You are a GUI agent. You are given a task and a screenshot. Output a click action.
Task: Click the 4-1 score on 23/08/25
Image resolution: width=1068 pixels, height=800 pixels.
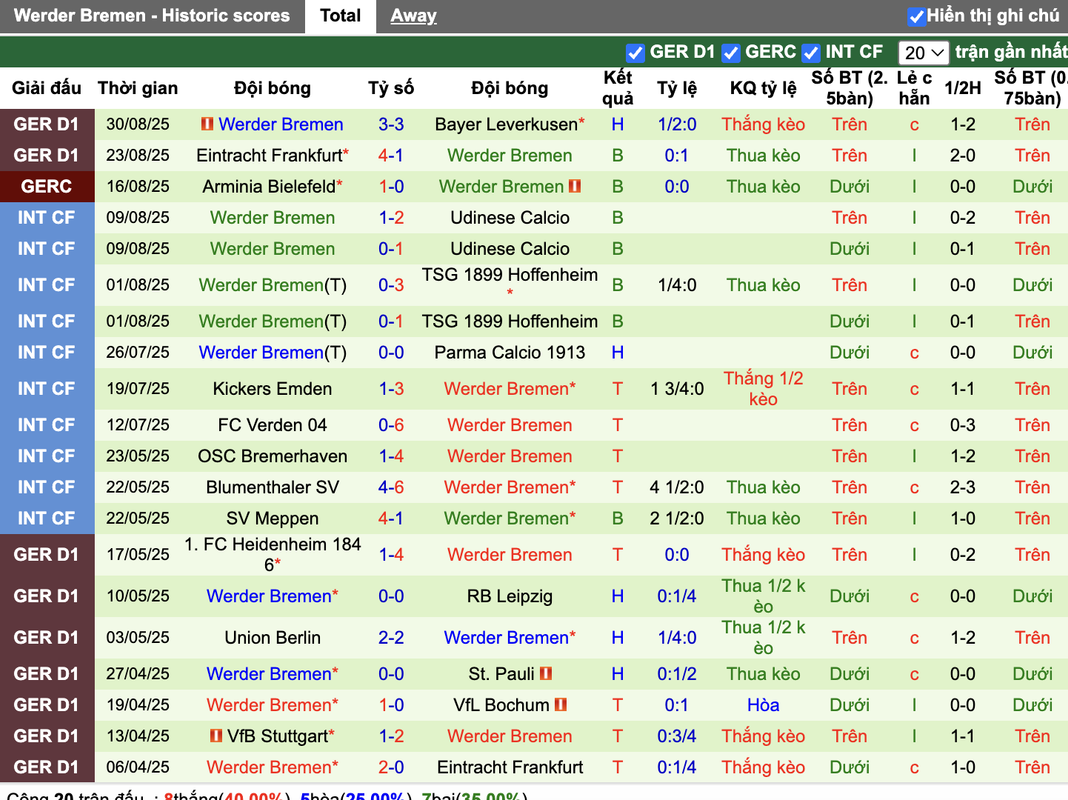391,156
